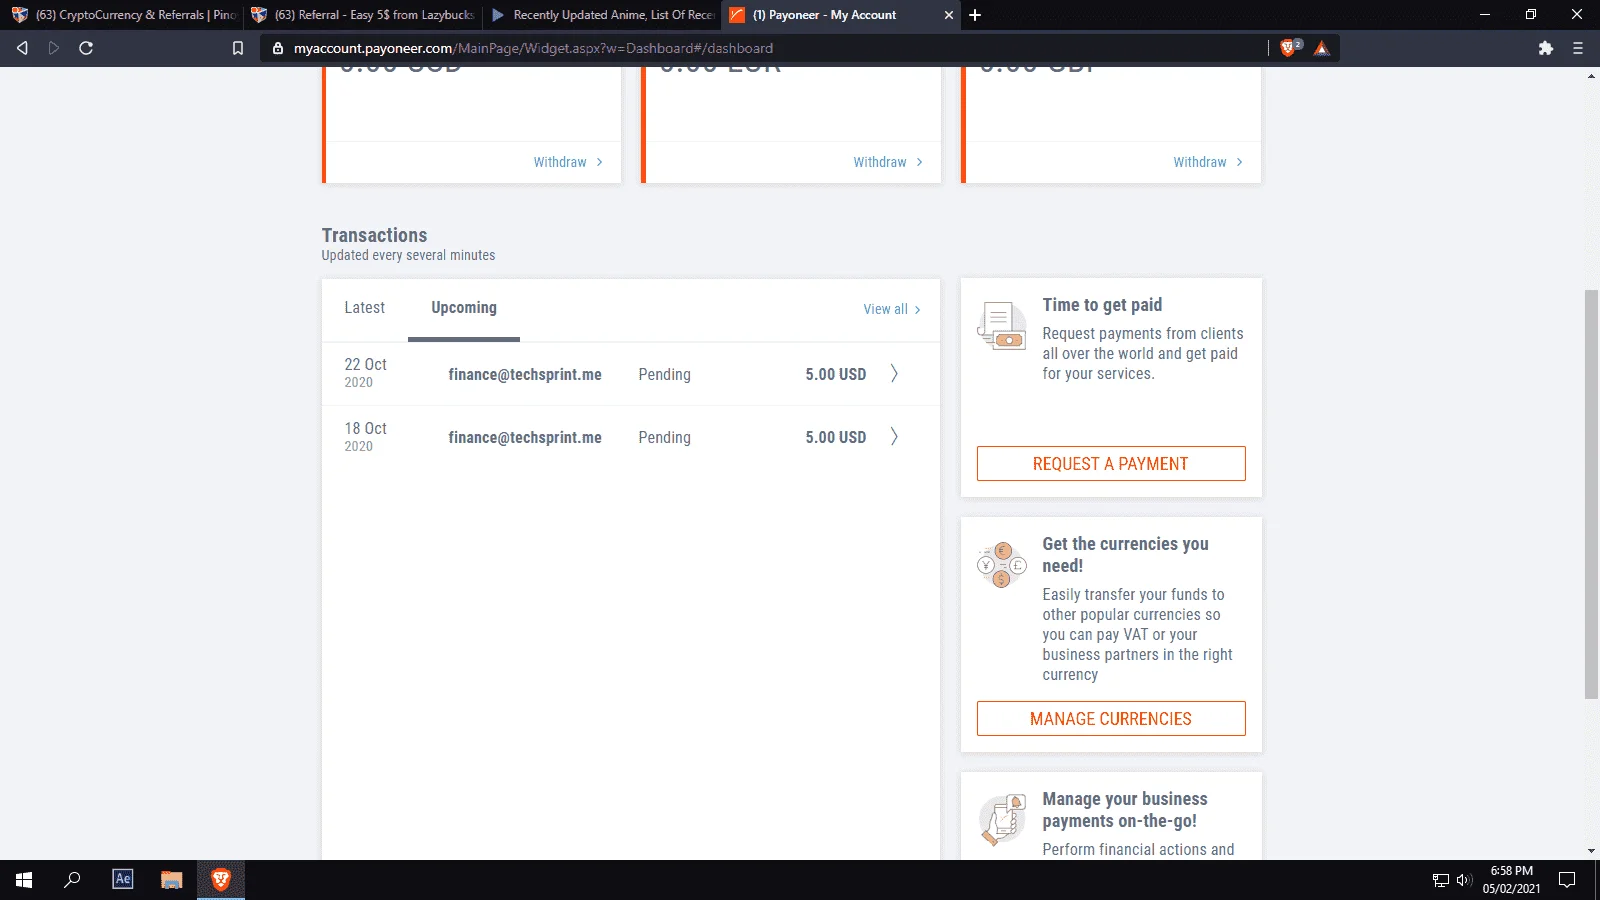This screenshot has height=900, width=1600.
Task: Expand the 22 Oct transaction chevron
Action: point(894,374)
